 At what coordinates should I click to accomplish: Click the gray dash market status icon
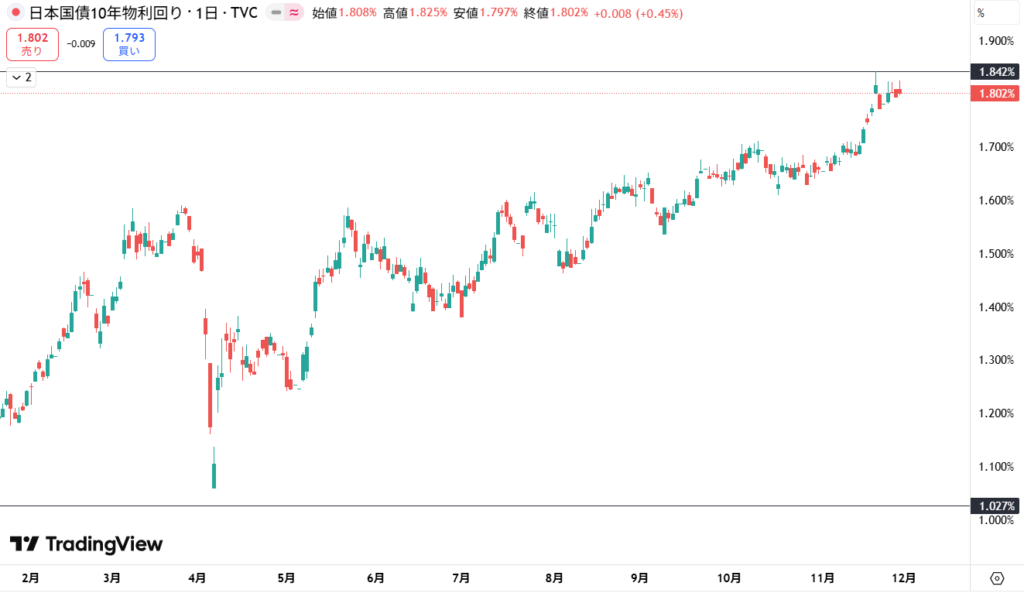pyautogui.click(x=275, y=13)
